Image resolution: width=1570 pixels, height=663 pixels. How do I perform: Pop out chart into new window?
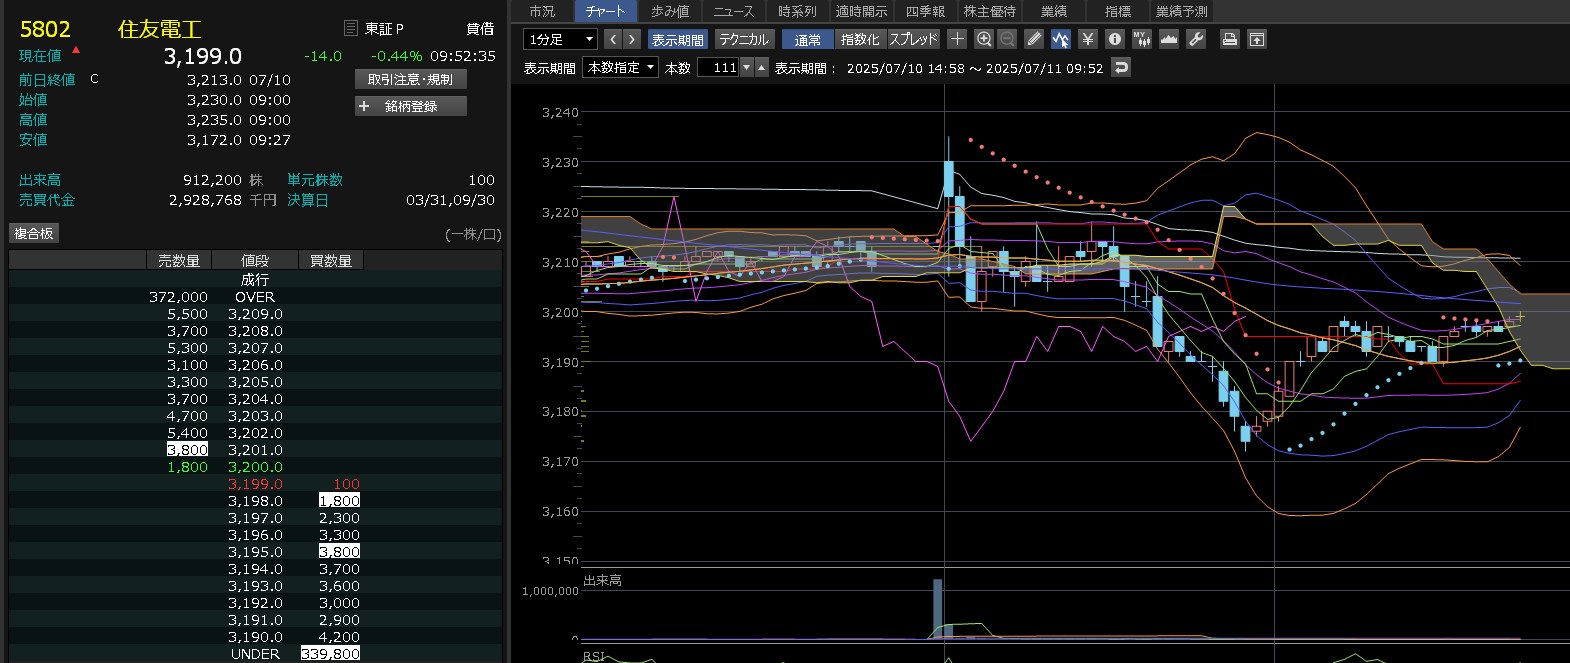pos(1257,39)
